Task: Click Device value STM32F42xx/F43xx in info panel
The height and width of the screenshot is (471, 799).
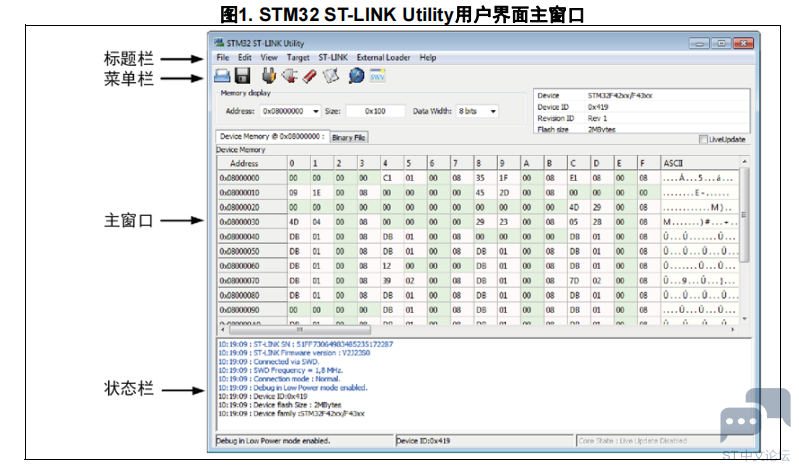Action: (x=620, y=95)
